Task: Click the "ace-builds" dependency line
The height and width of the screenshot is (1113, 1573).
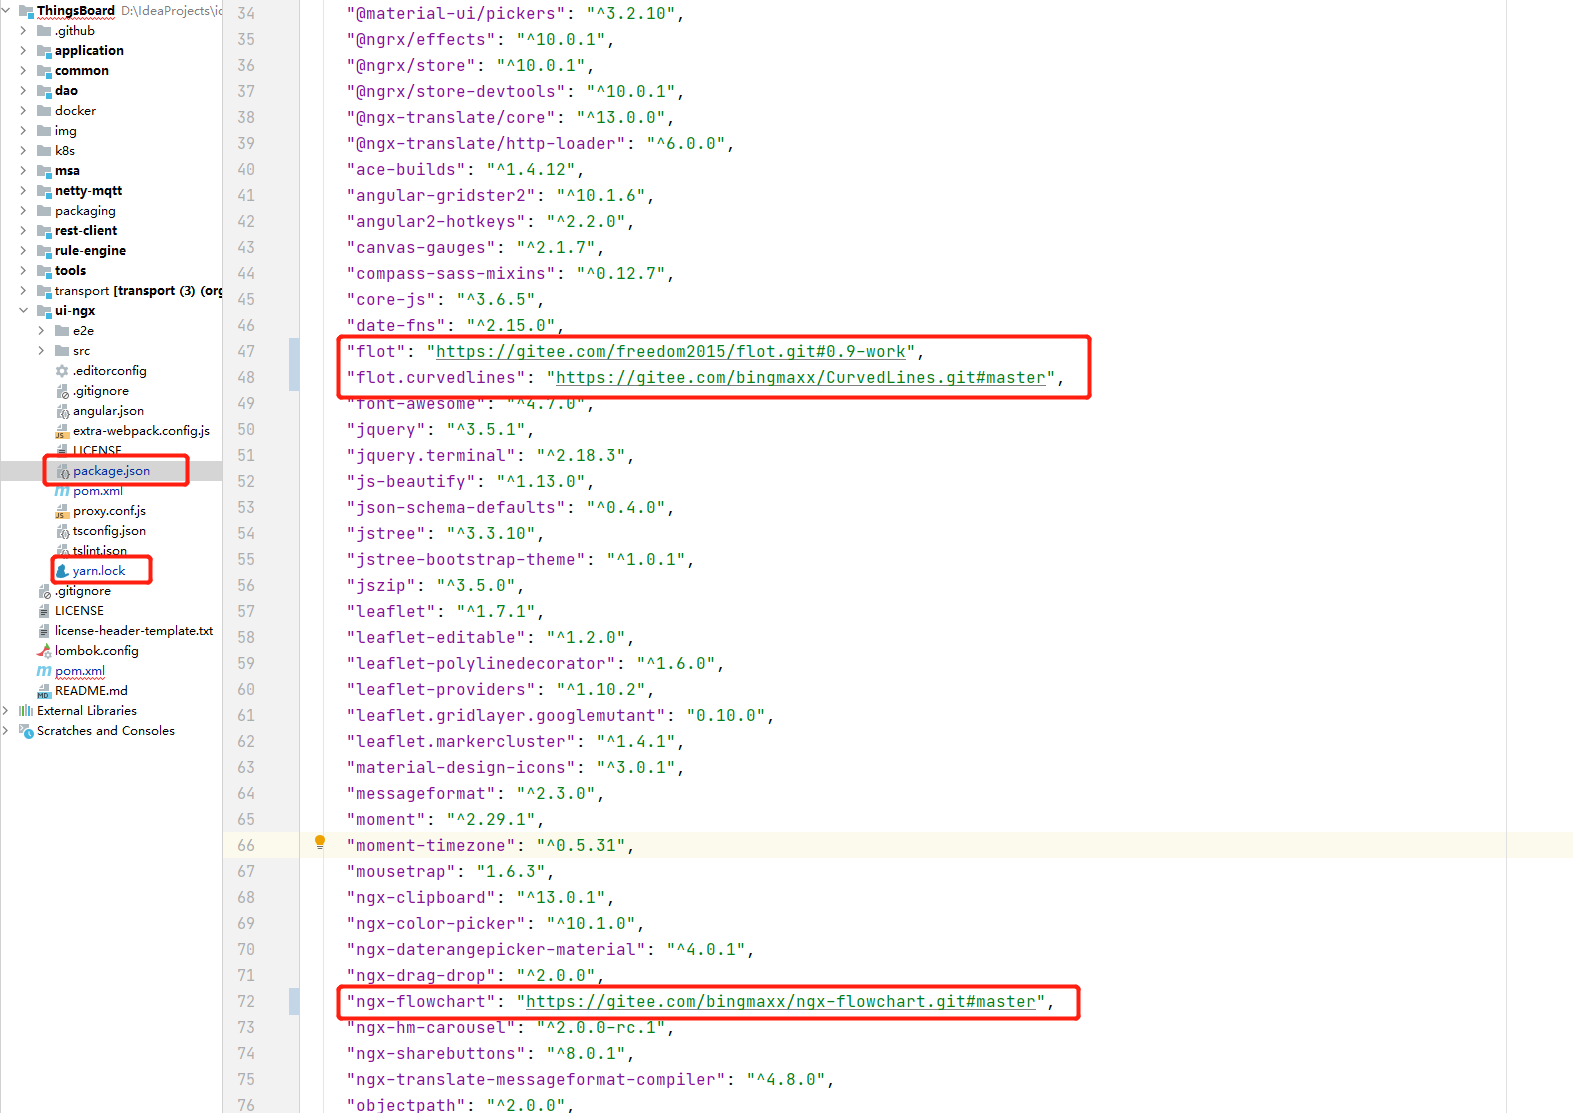Action: click(x=465, y=169)
